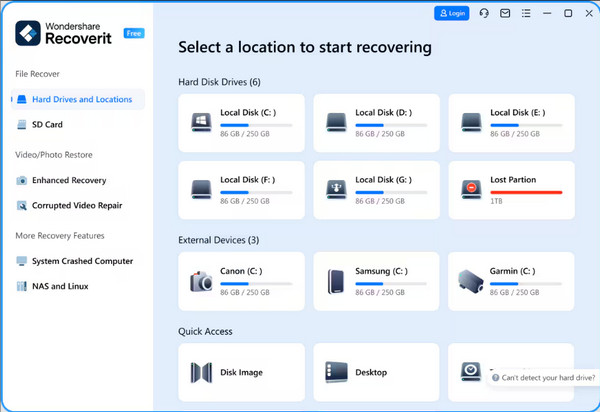The height and width of the screenshot is (412, 600).
Task: Select the Local Disk (G:) USB icon
Action: (336, 189)
